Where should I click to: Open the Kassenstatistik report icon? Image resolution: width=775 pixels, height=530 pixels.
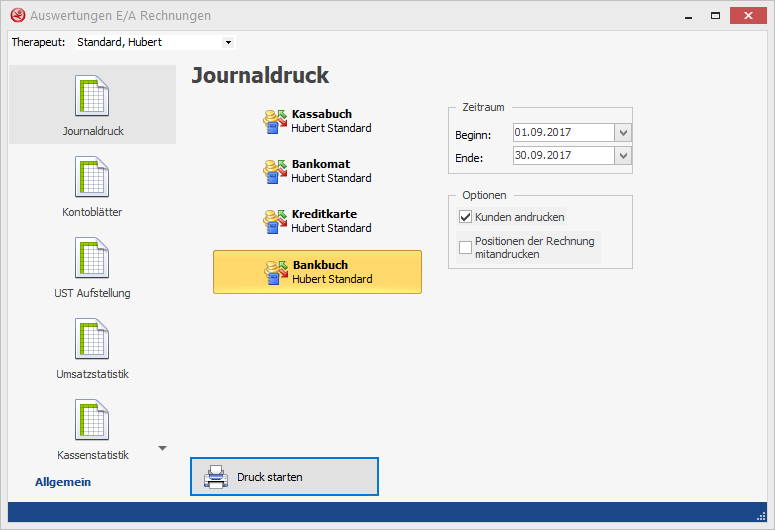[92, 421]
